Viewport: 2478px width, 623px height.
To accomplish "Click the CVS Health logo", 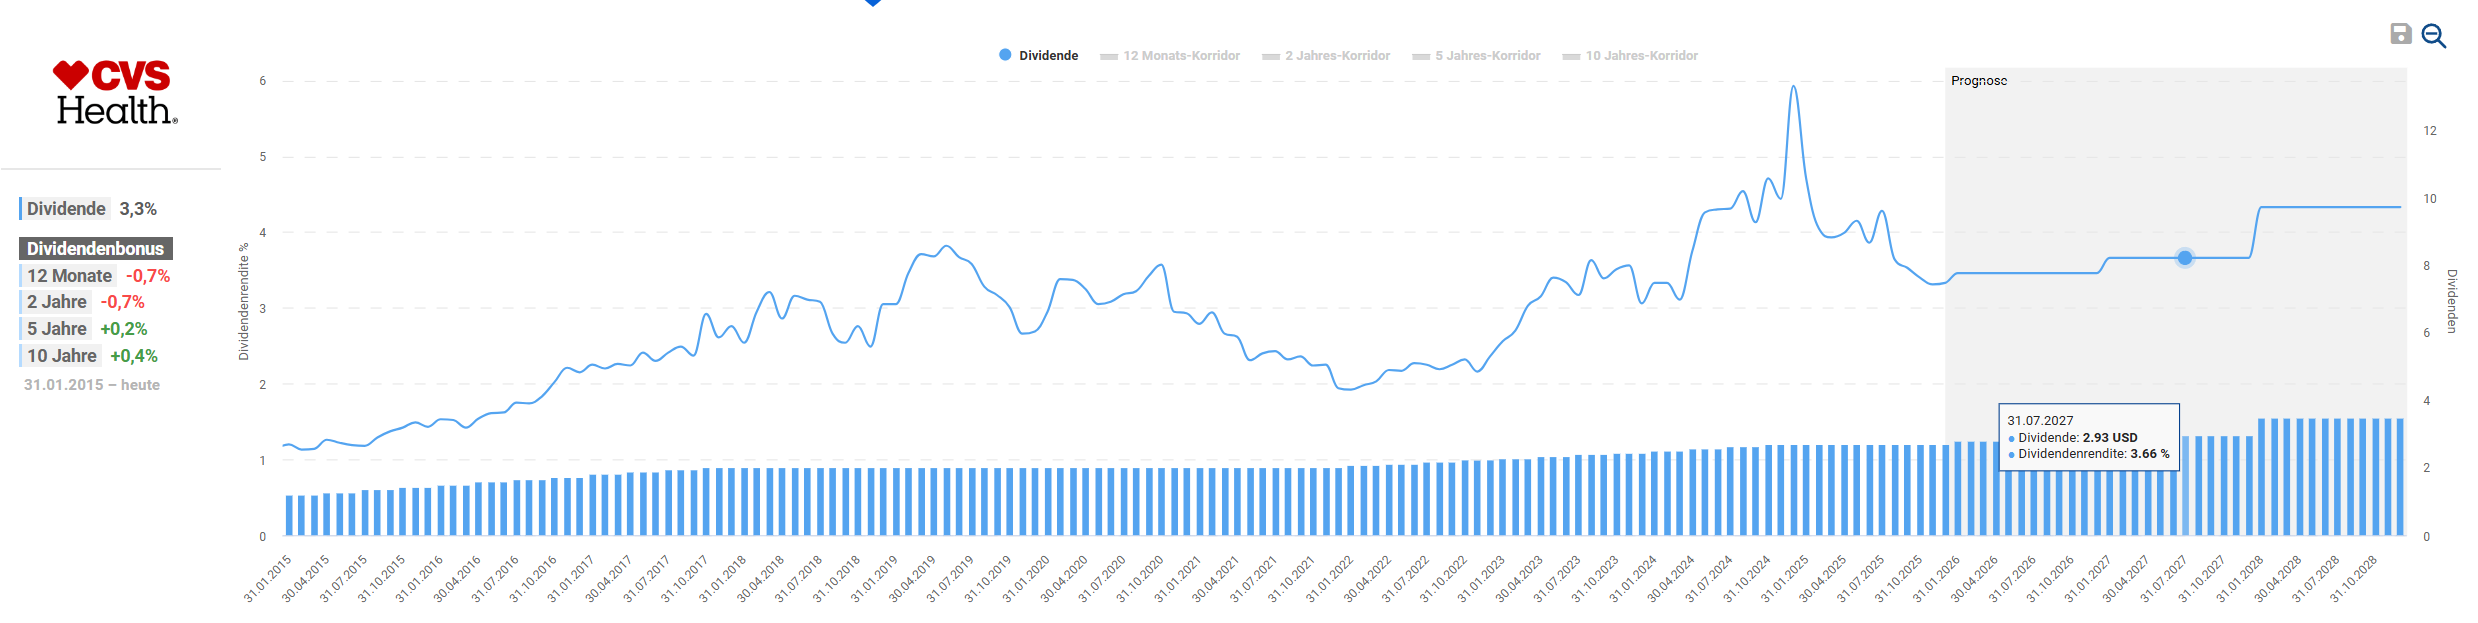I will [115, 92].
